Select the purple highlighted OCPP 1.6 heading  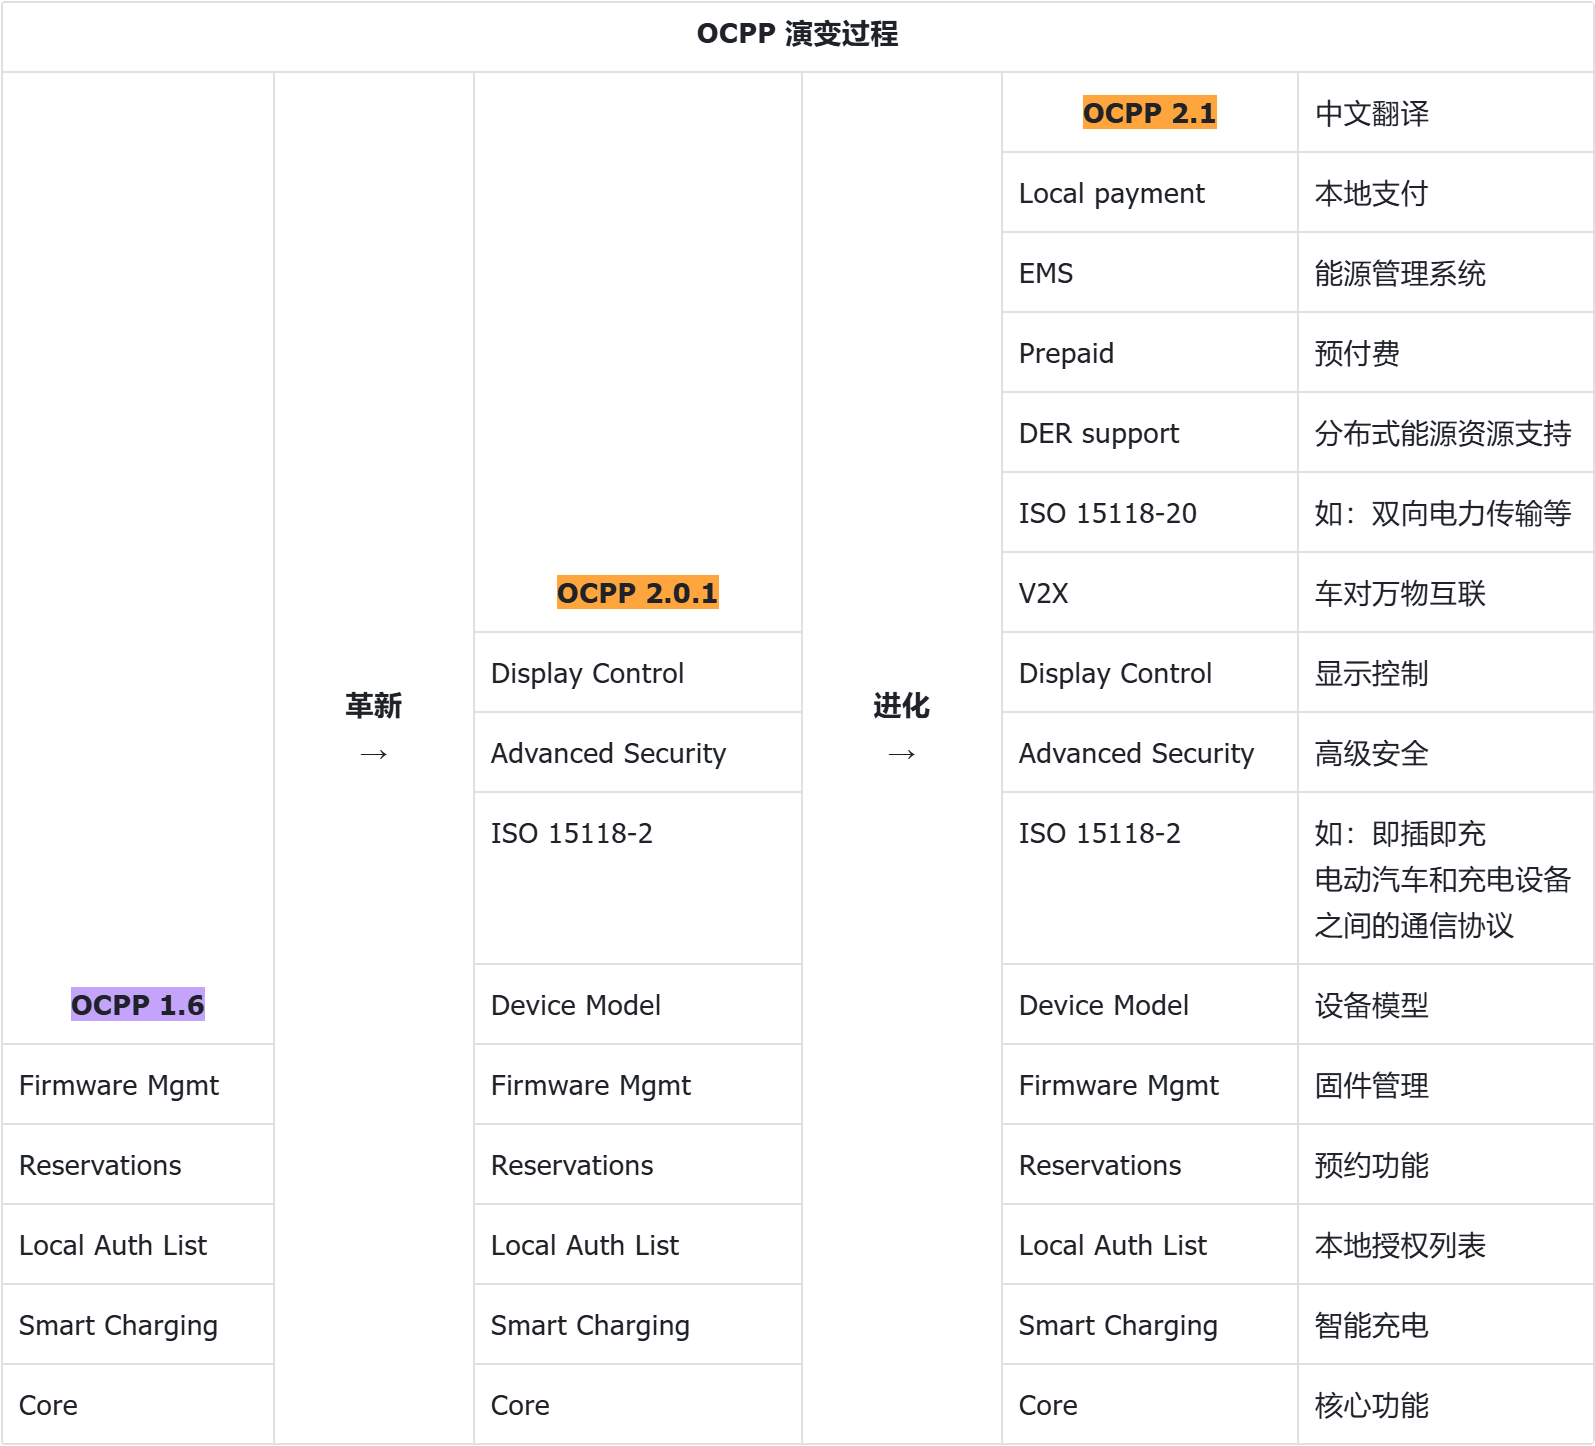[138, 1005]
